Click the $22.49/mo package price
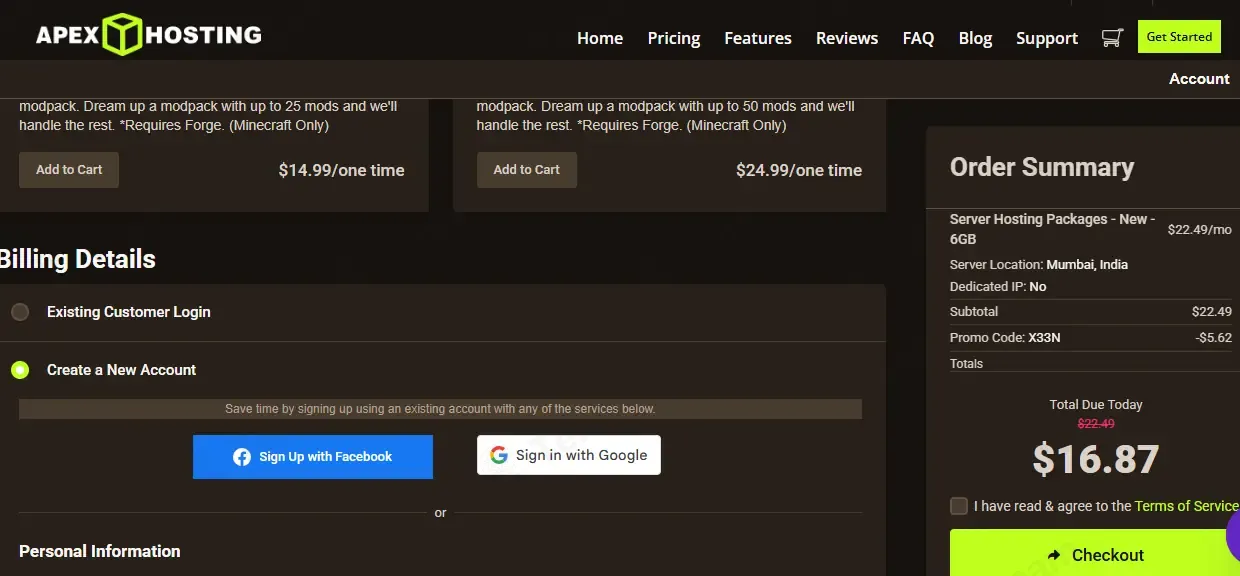 pyautogui.click(x=1200, y=229)
